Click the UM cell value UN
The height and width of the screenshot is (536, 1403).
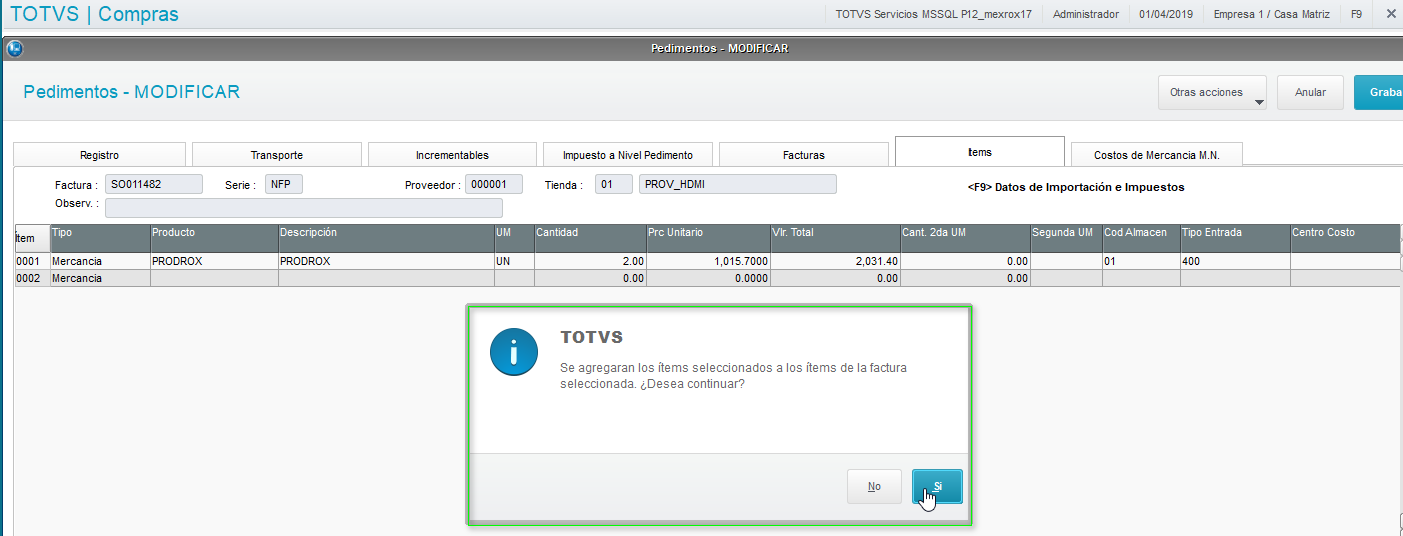coord(514,261)
